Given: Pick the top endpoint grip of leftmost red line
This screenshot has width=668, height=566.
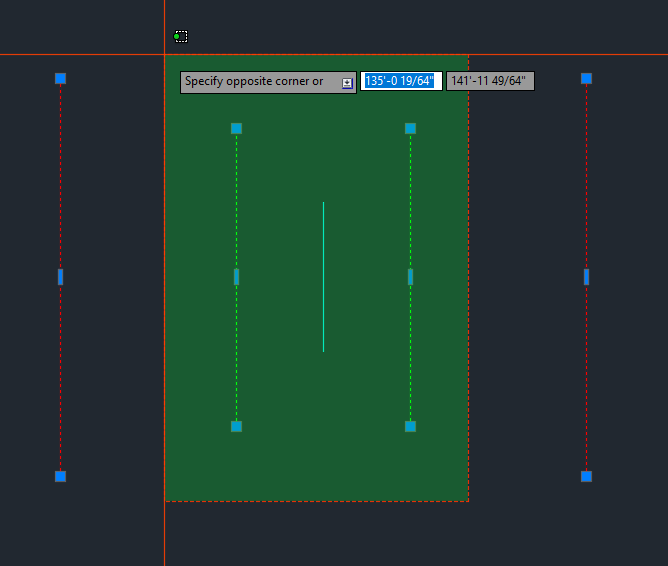Looking at the screenshot, I should click(60, 78).
